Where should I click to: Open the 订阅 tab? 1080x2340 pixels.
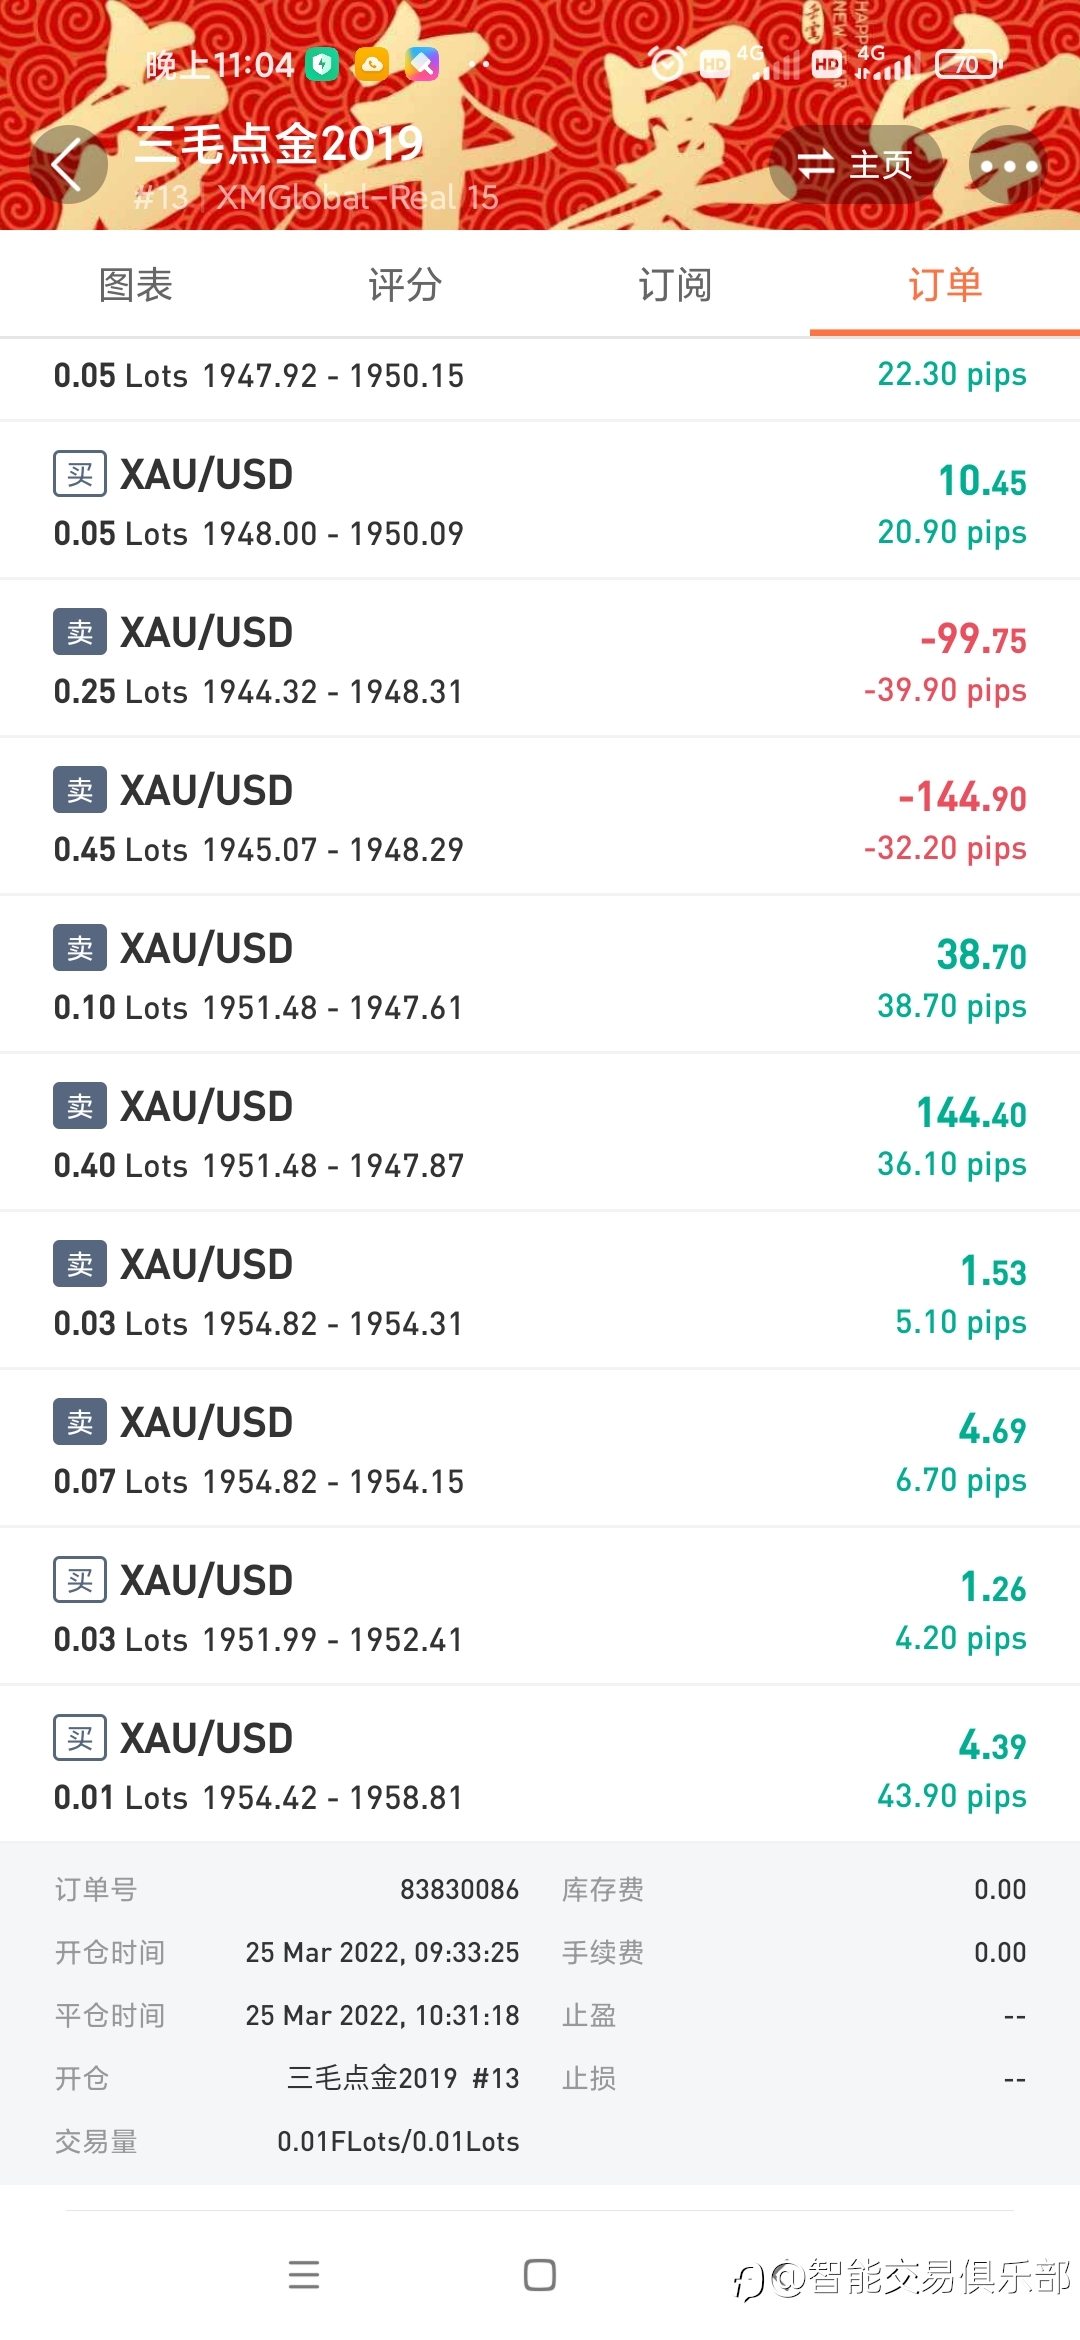pos(675,285)
